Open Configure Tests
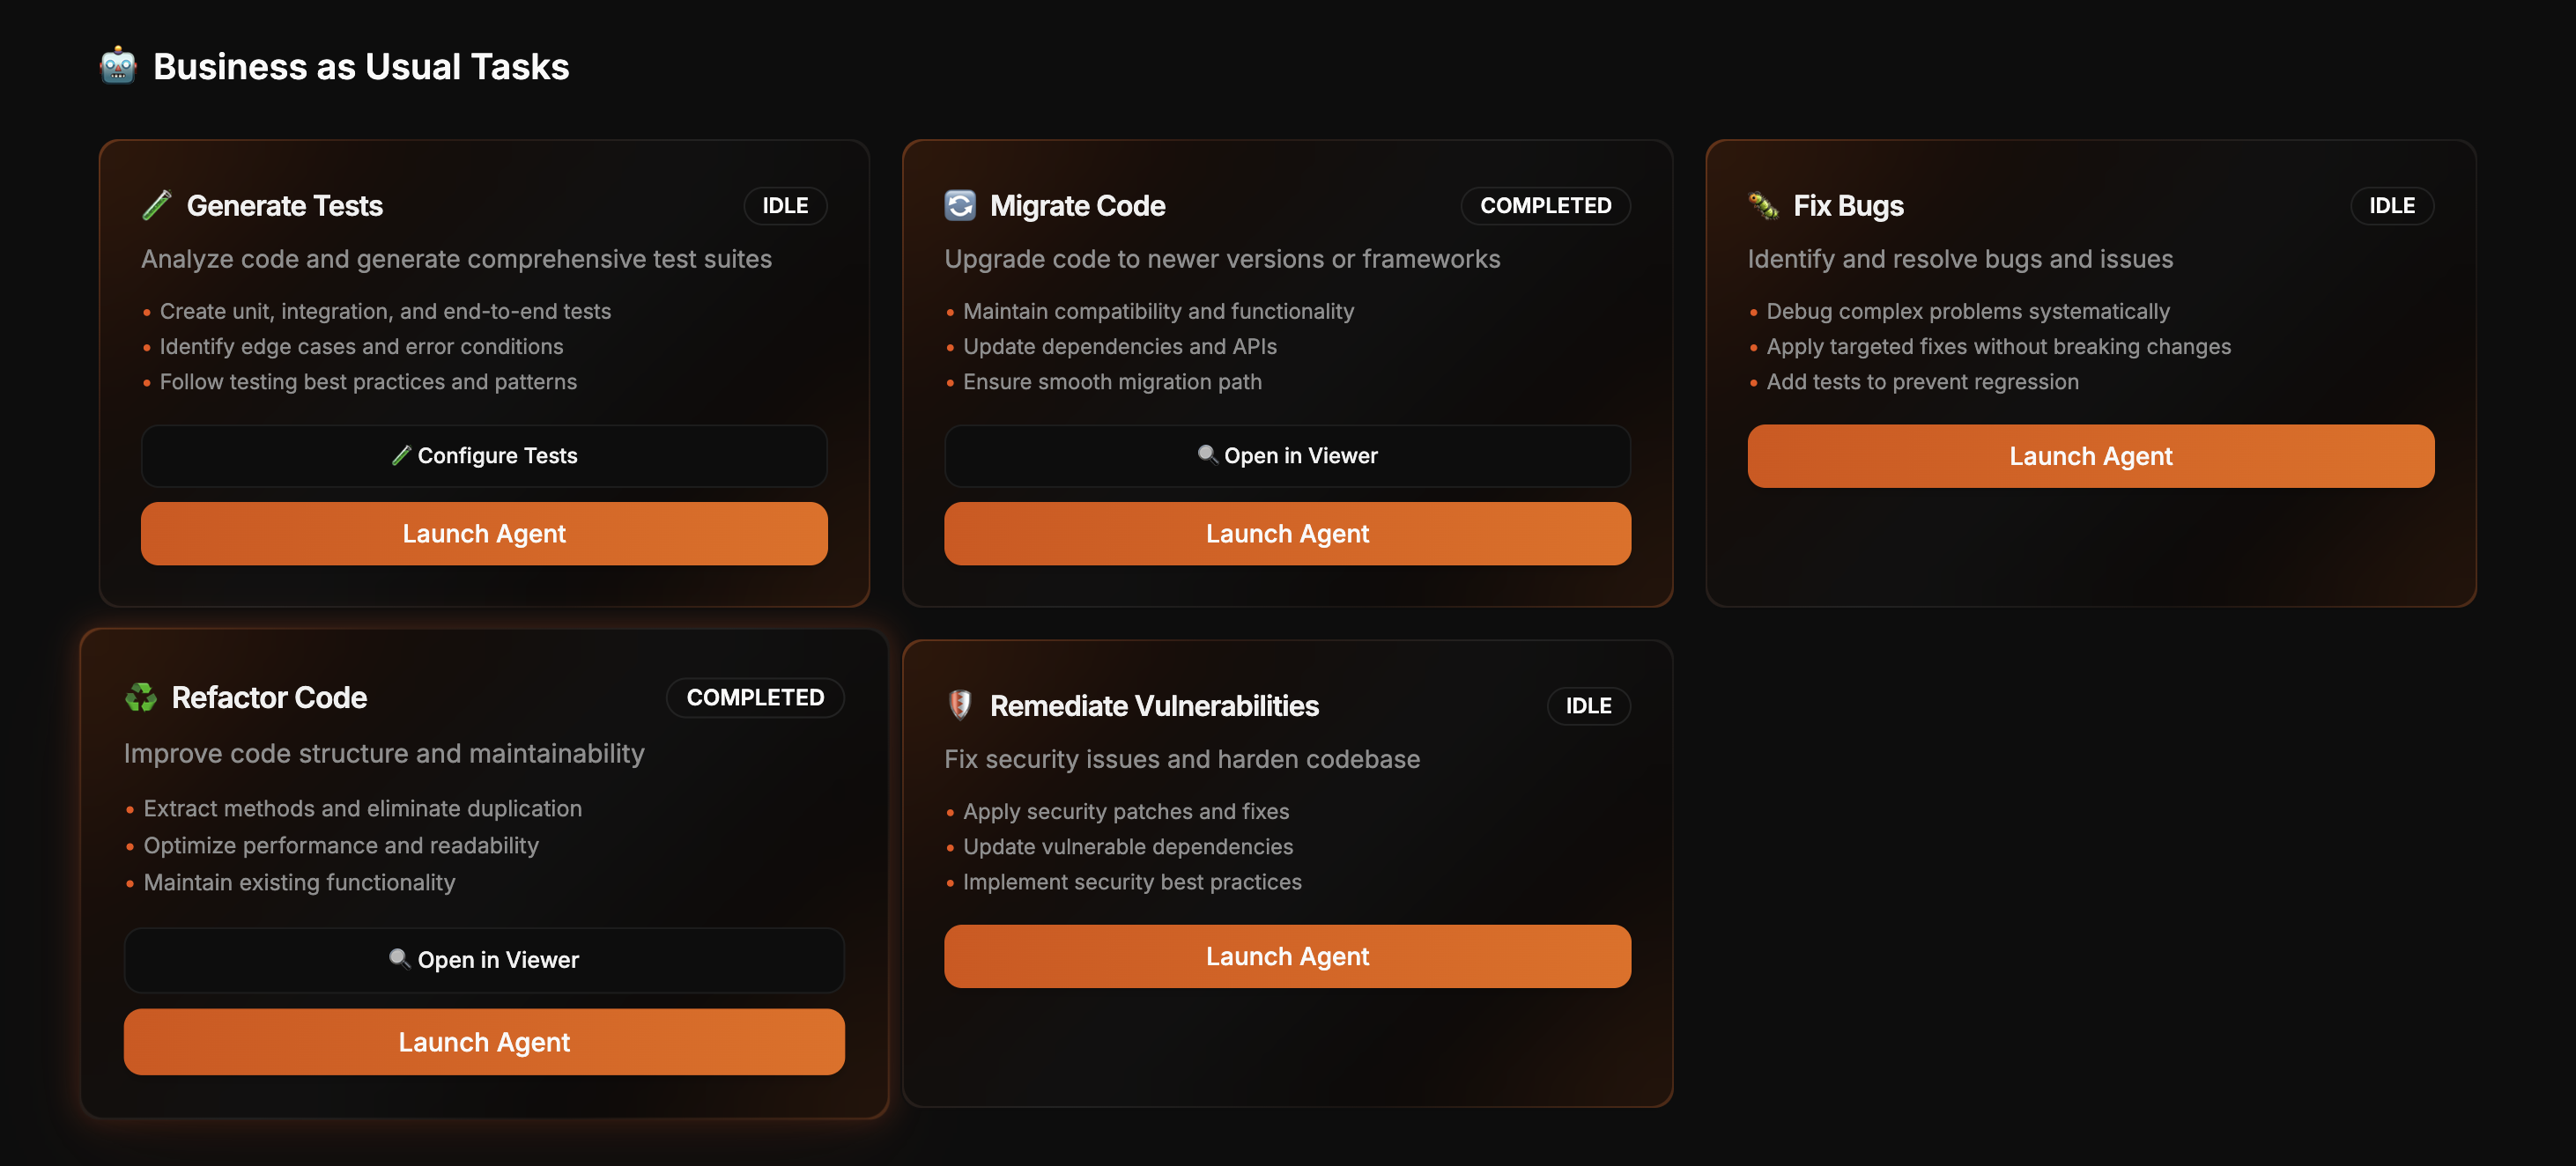2576x1166 pixels. point(484,455)
